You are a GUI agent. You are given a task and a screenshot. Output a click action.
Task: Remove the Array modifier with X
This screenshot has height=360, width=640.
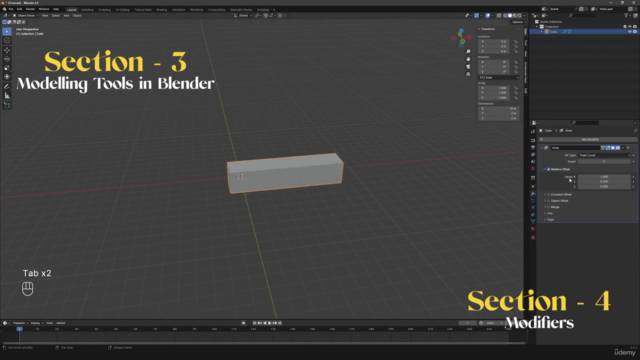(628, 148)
